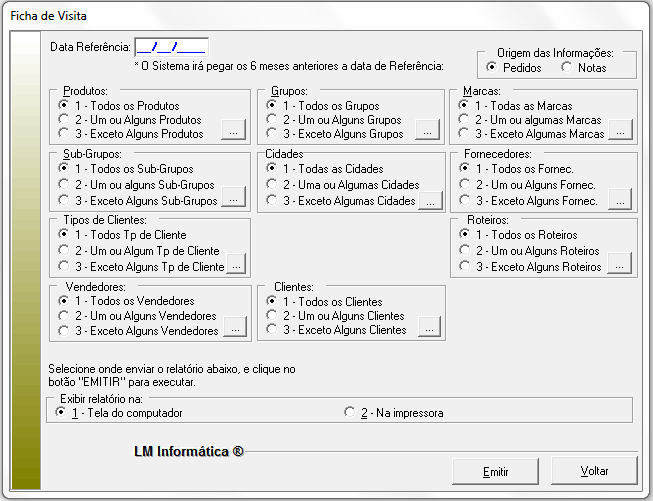Click the Data Referência date field
This screenshot has width=653, height=501.
click(170, 46)
